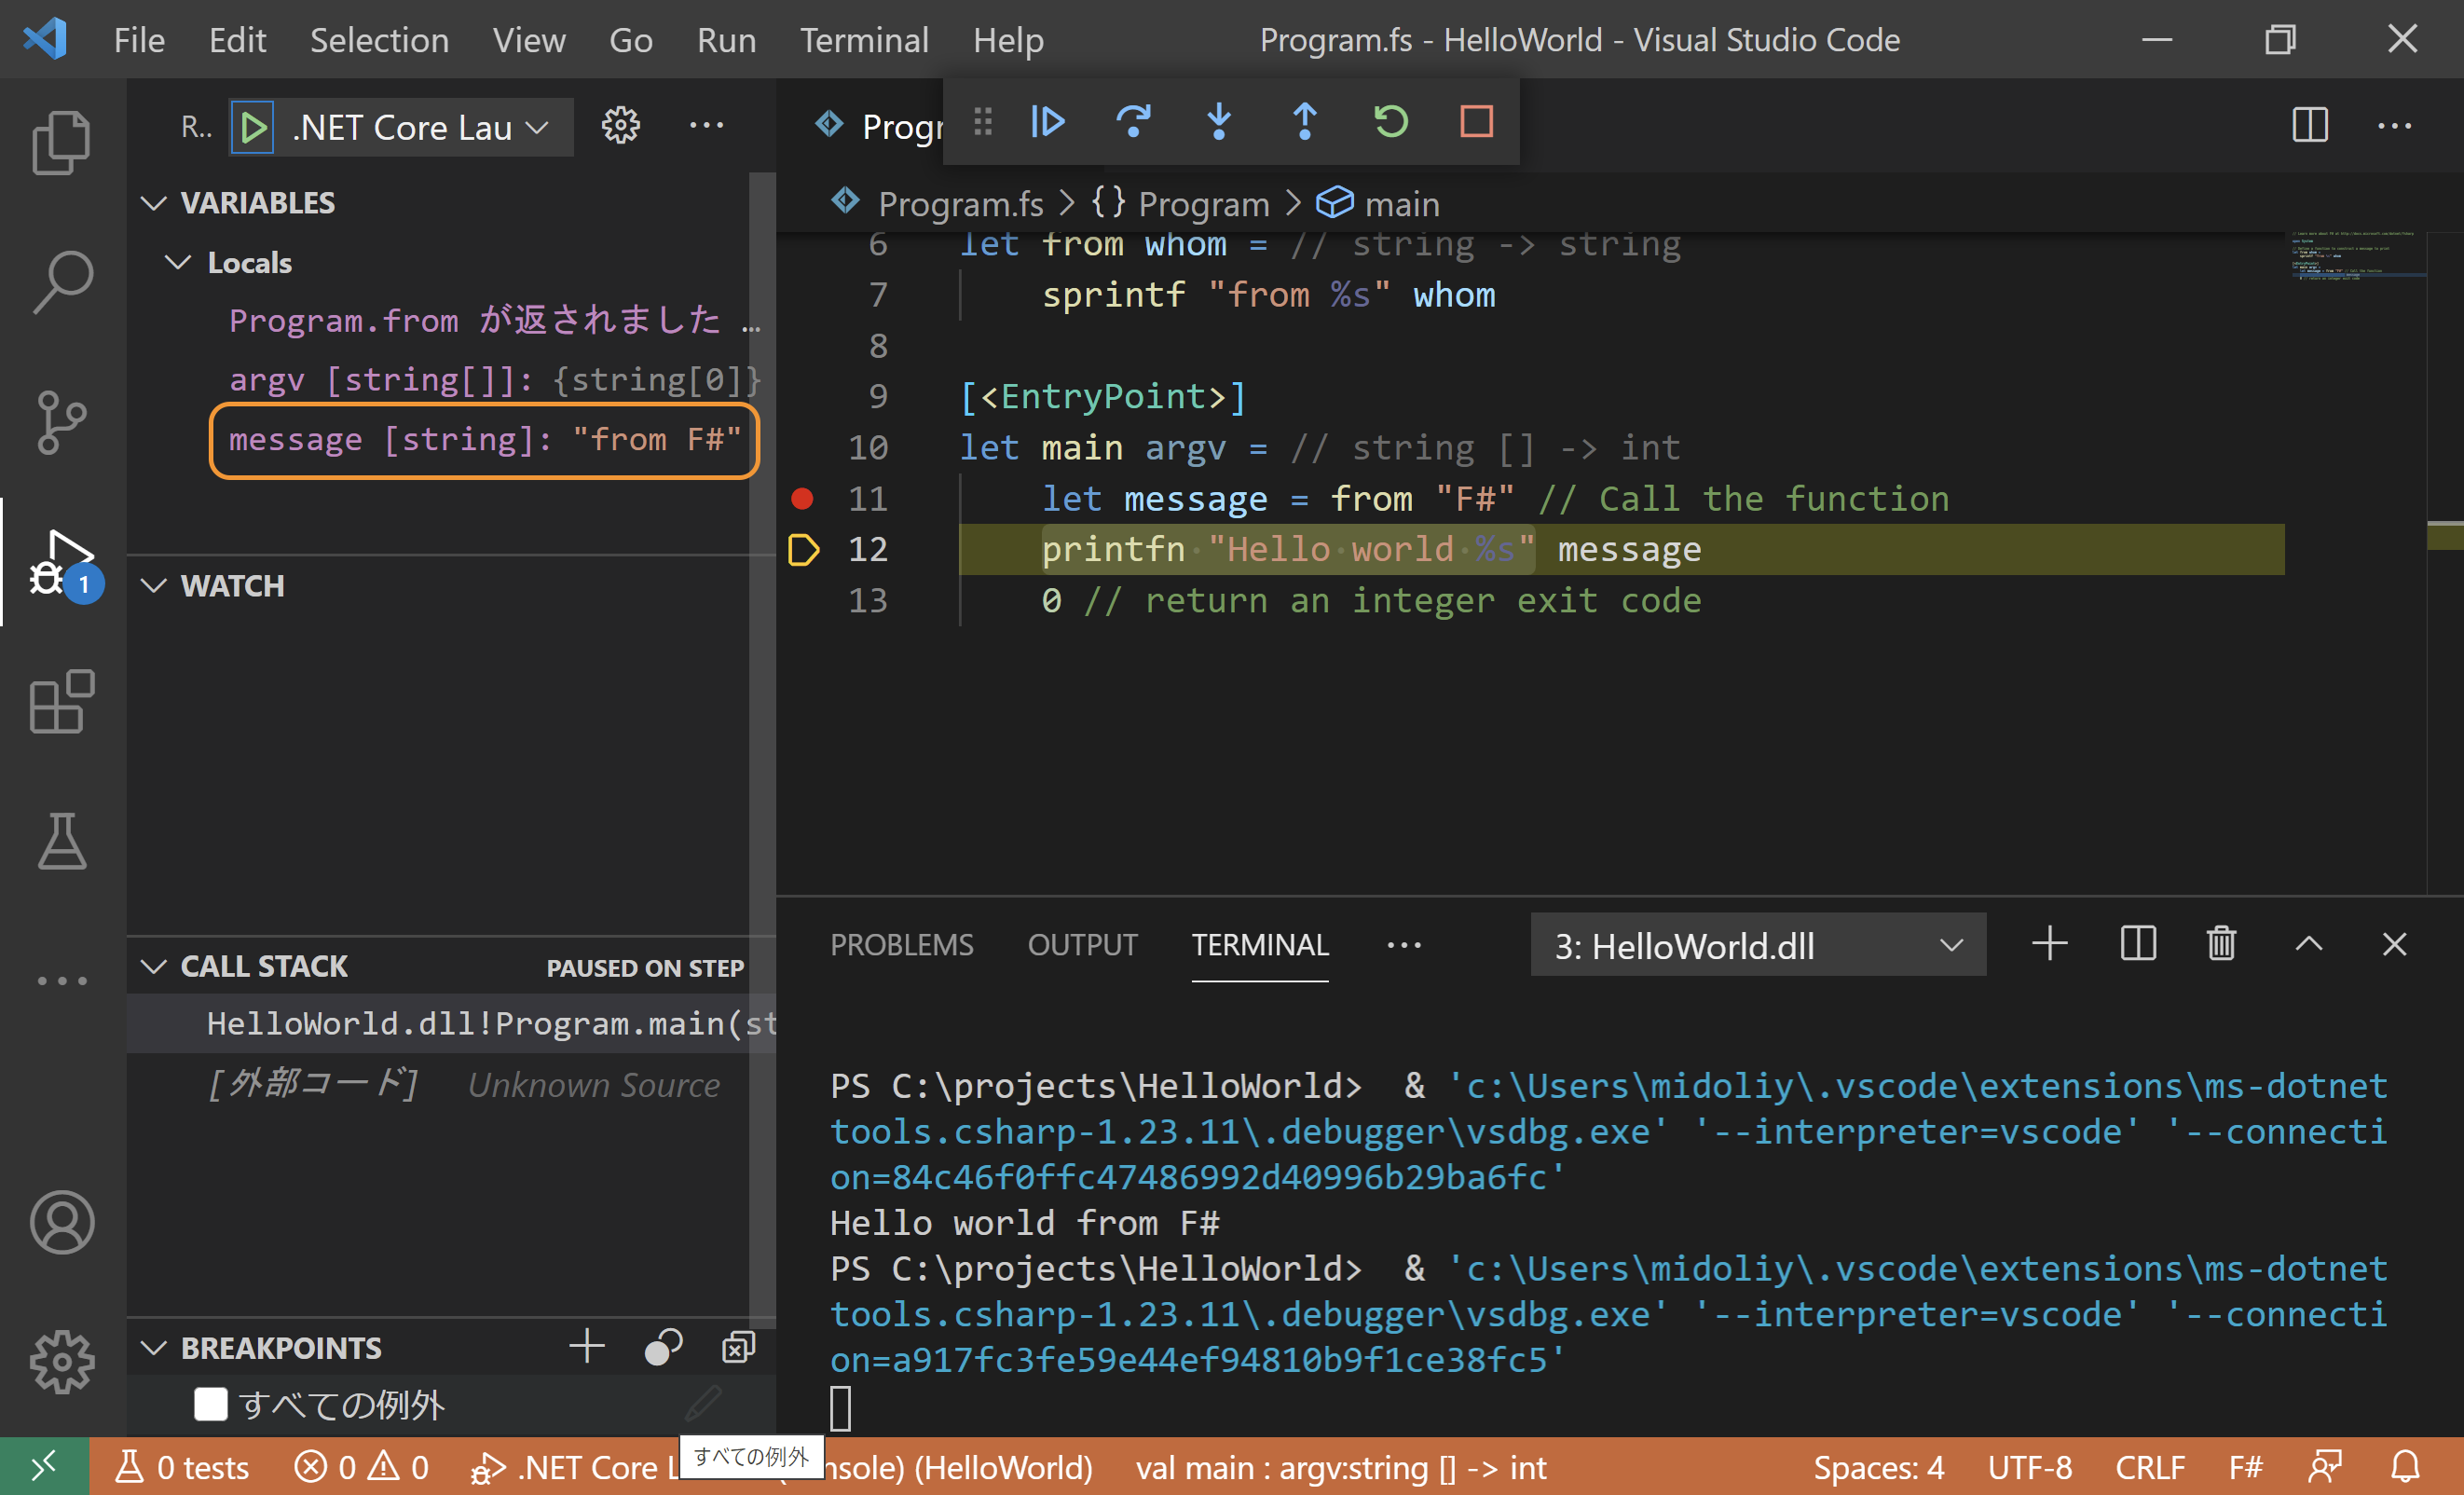The height and width of the screenshot is (1495, 2464).
Task: Click the F# language mode in status bar
Action: tap(2245, 1467)
